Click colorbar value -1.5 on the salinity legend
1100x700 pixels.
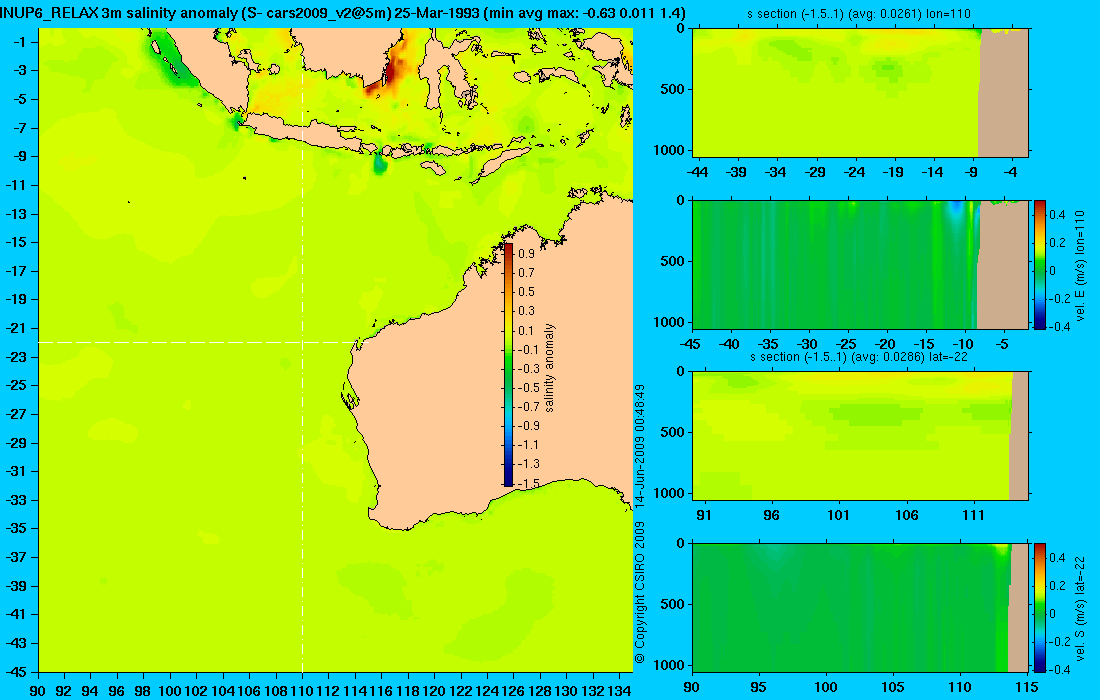[528, 483]
